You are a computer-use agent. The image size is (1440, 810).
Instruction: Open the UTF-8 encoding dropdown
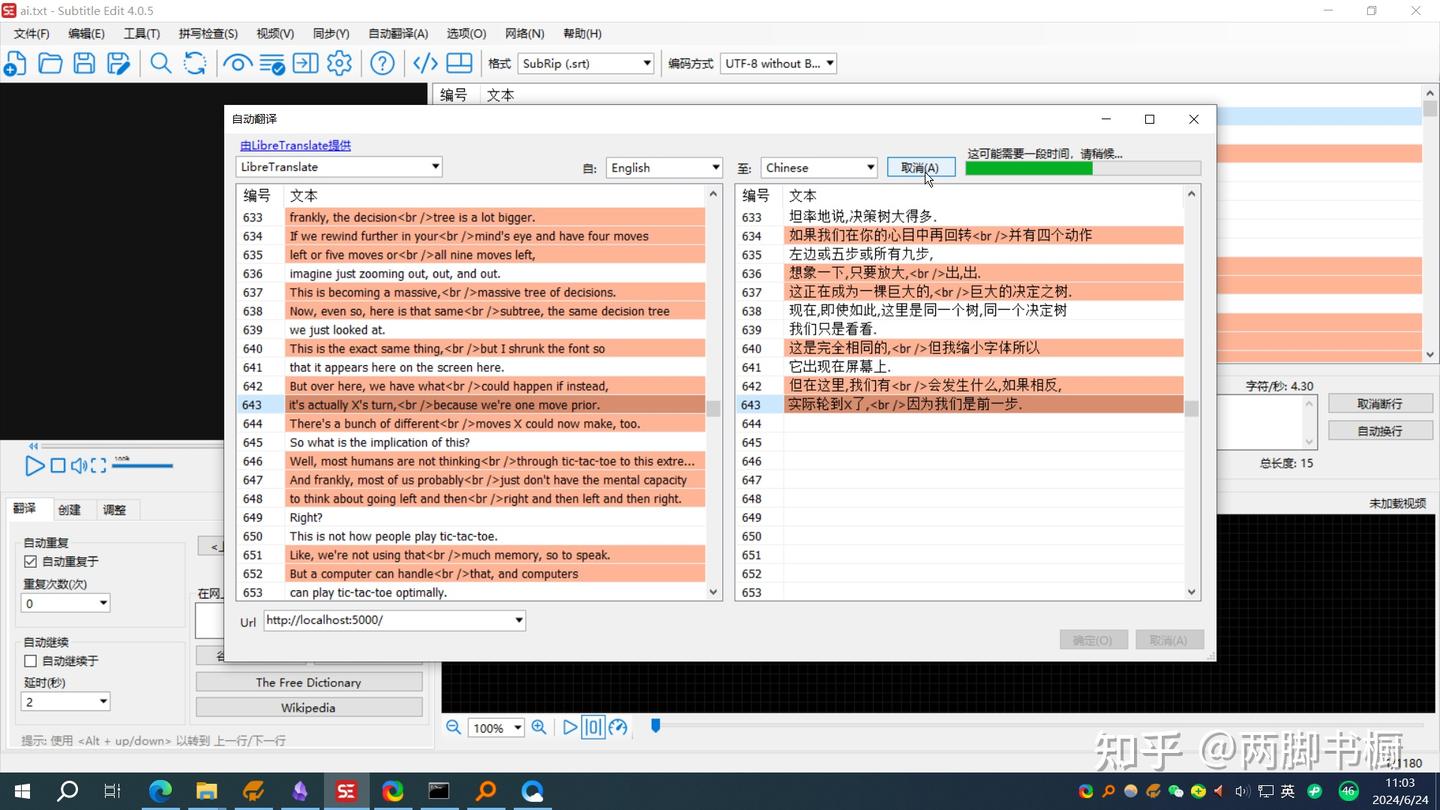778,63
